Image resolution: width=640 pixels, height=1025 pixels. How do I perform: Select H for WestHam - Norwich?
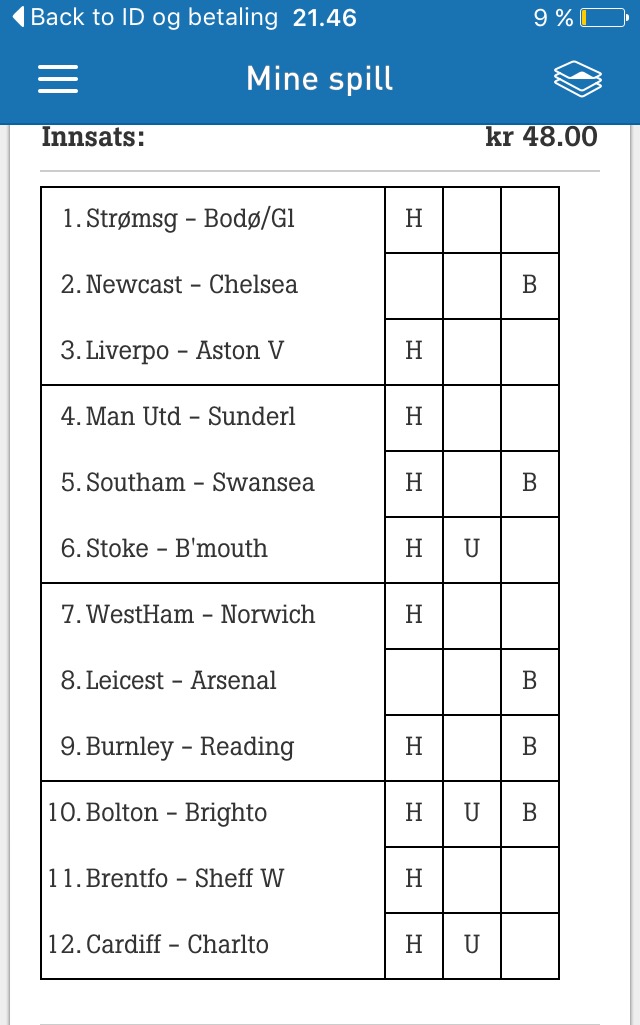[x=414, y=615]
